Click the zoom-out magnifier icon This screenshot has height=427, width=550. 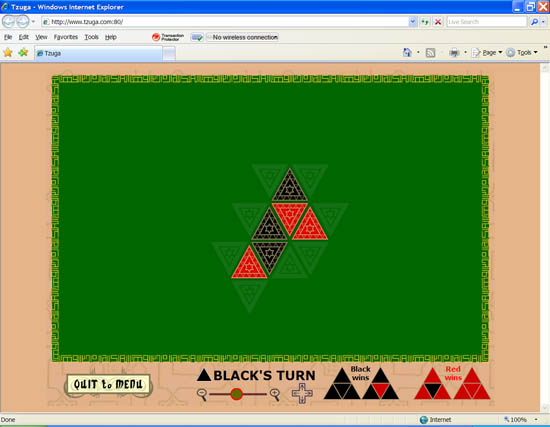pyautogui.click(x=202, y=394)
